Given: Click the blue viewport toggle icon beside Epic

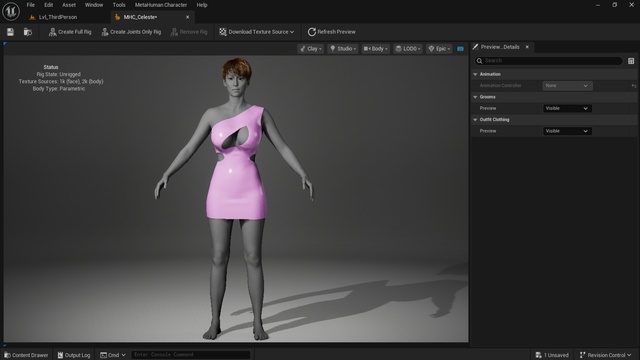Looking at the screenshot, I should (x=460, y=49).
